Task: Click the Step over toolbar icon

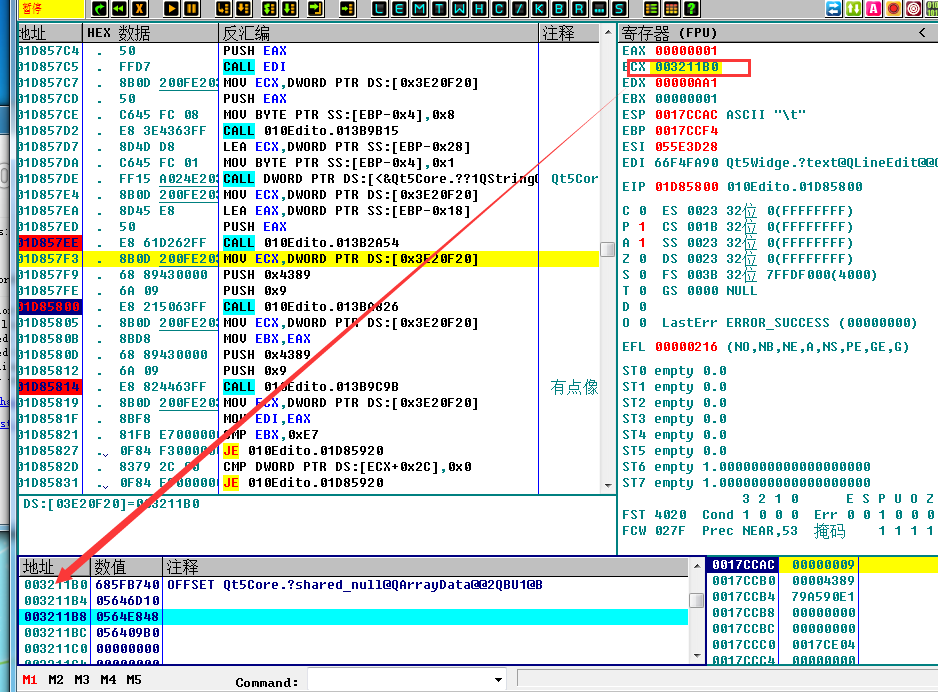Action: [x=243, y=8]
